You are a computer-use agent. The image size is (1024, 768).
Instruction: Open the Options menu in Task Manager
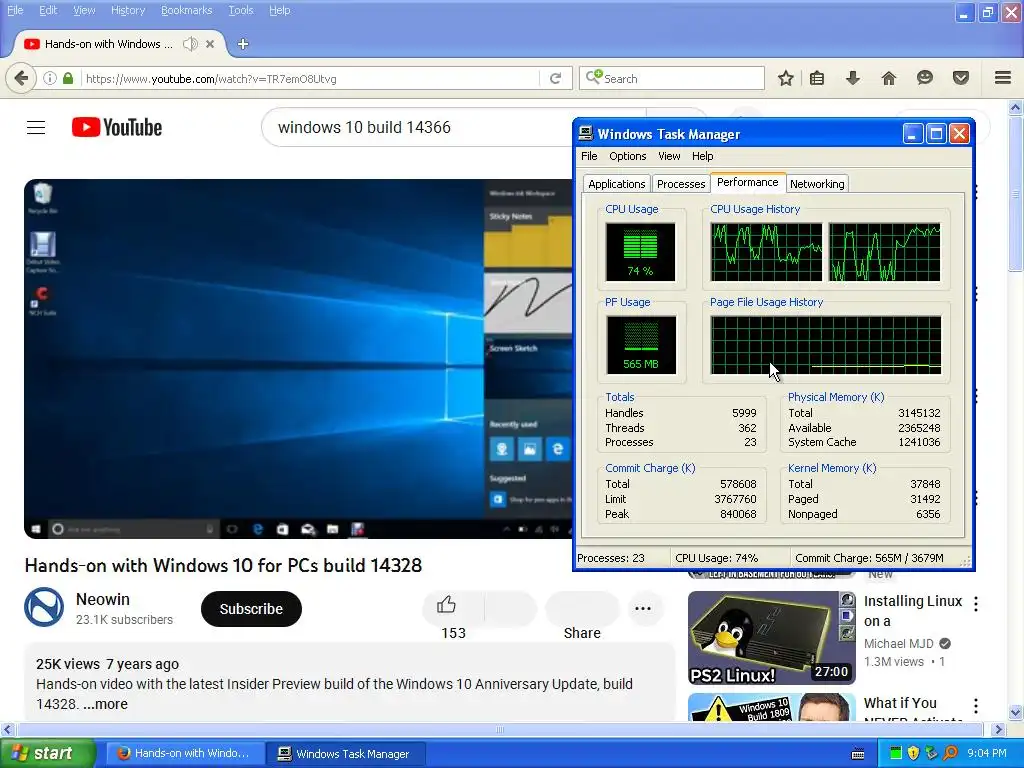tap(628, 156)
